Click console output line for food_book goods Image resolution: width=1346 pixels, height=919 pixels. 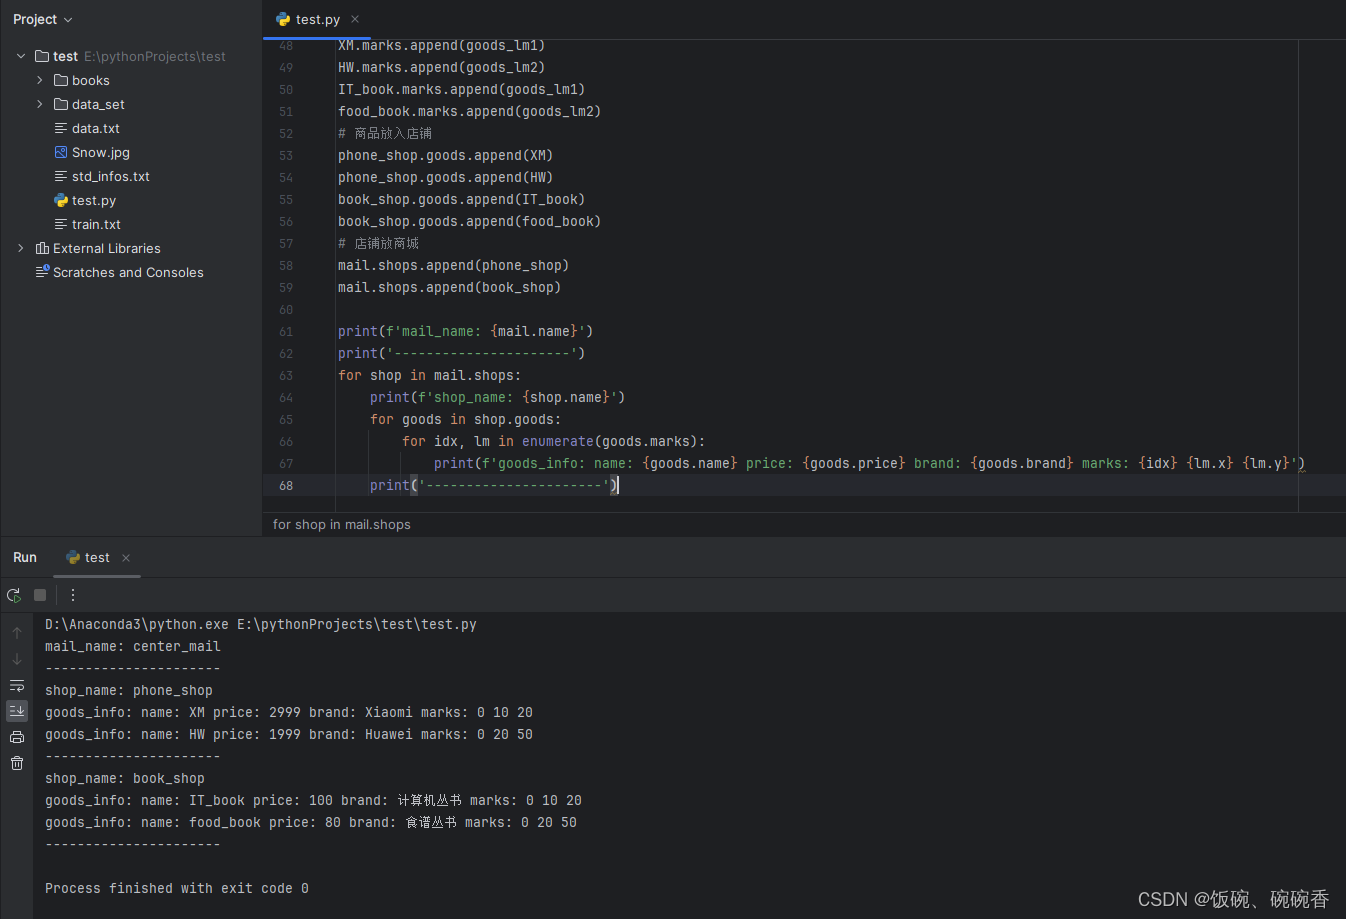tap(311, 822)
